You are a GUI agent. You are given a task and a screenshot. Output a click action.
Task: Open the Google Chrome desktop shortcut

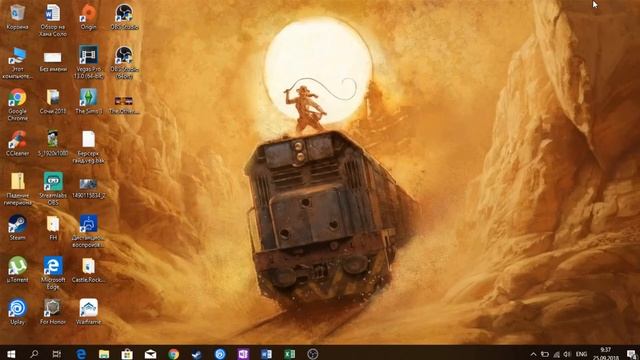click(x=17, y=104)
